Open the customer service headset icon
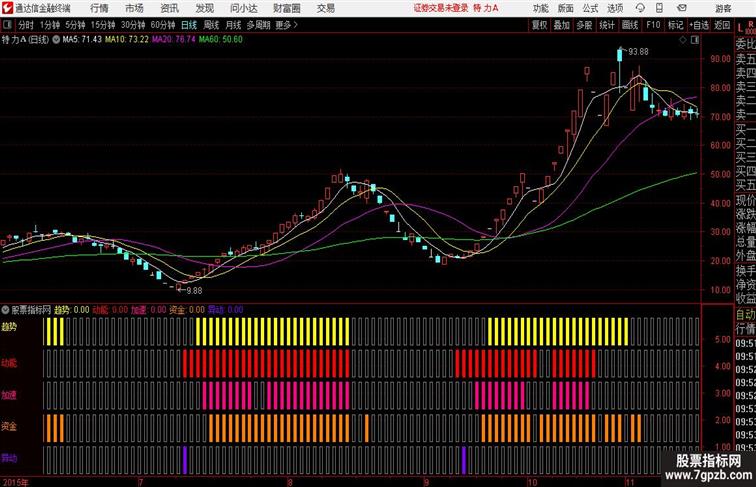 point(640,8)
